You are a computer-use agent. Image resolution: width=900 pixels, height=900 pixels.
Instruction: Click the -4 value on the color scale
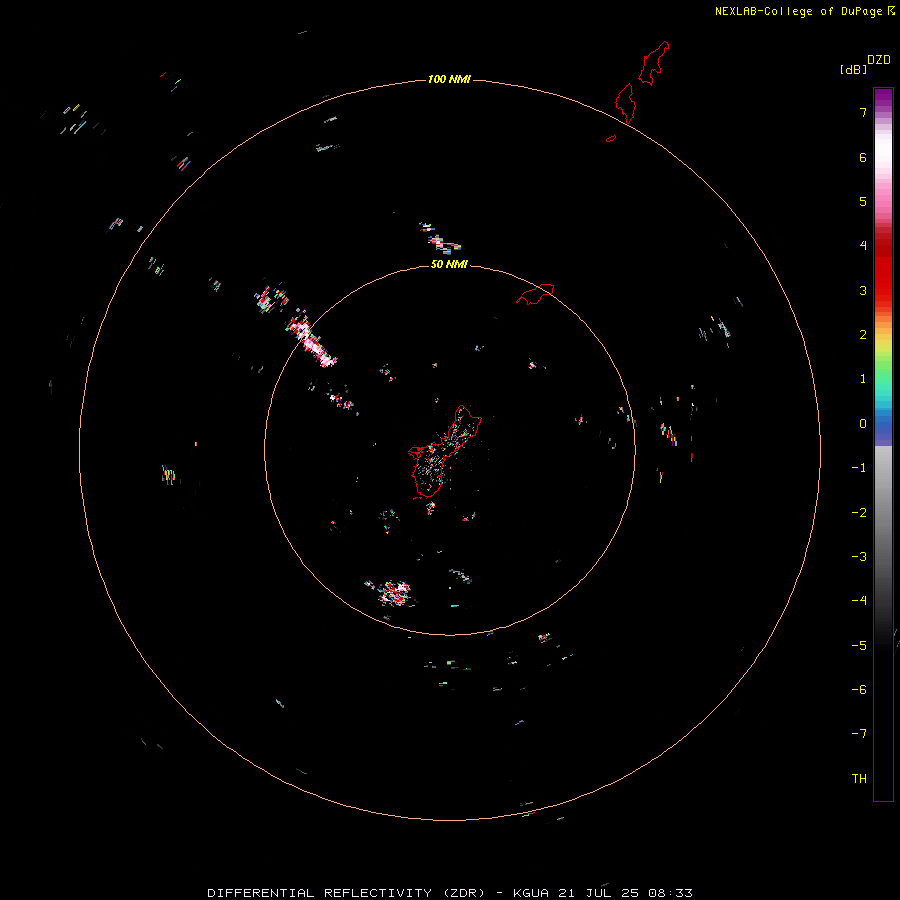point(859,601)
